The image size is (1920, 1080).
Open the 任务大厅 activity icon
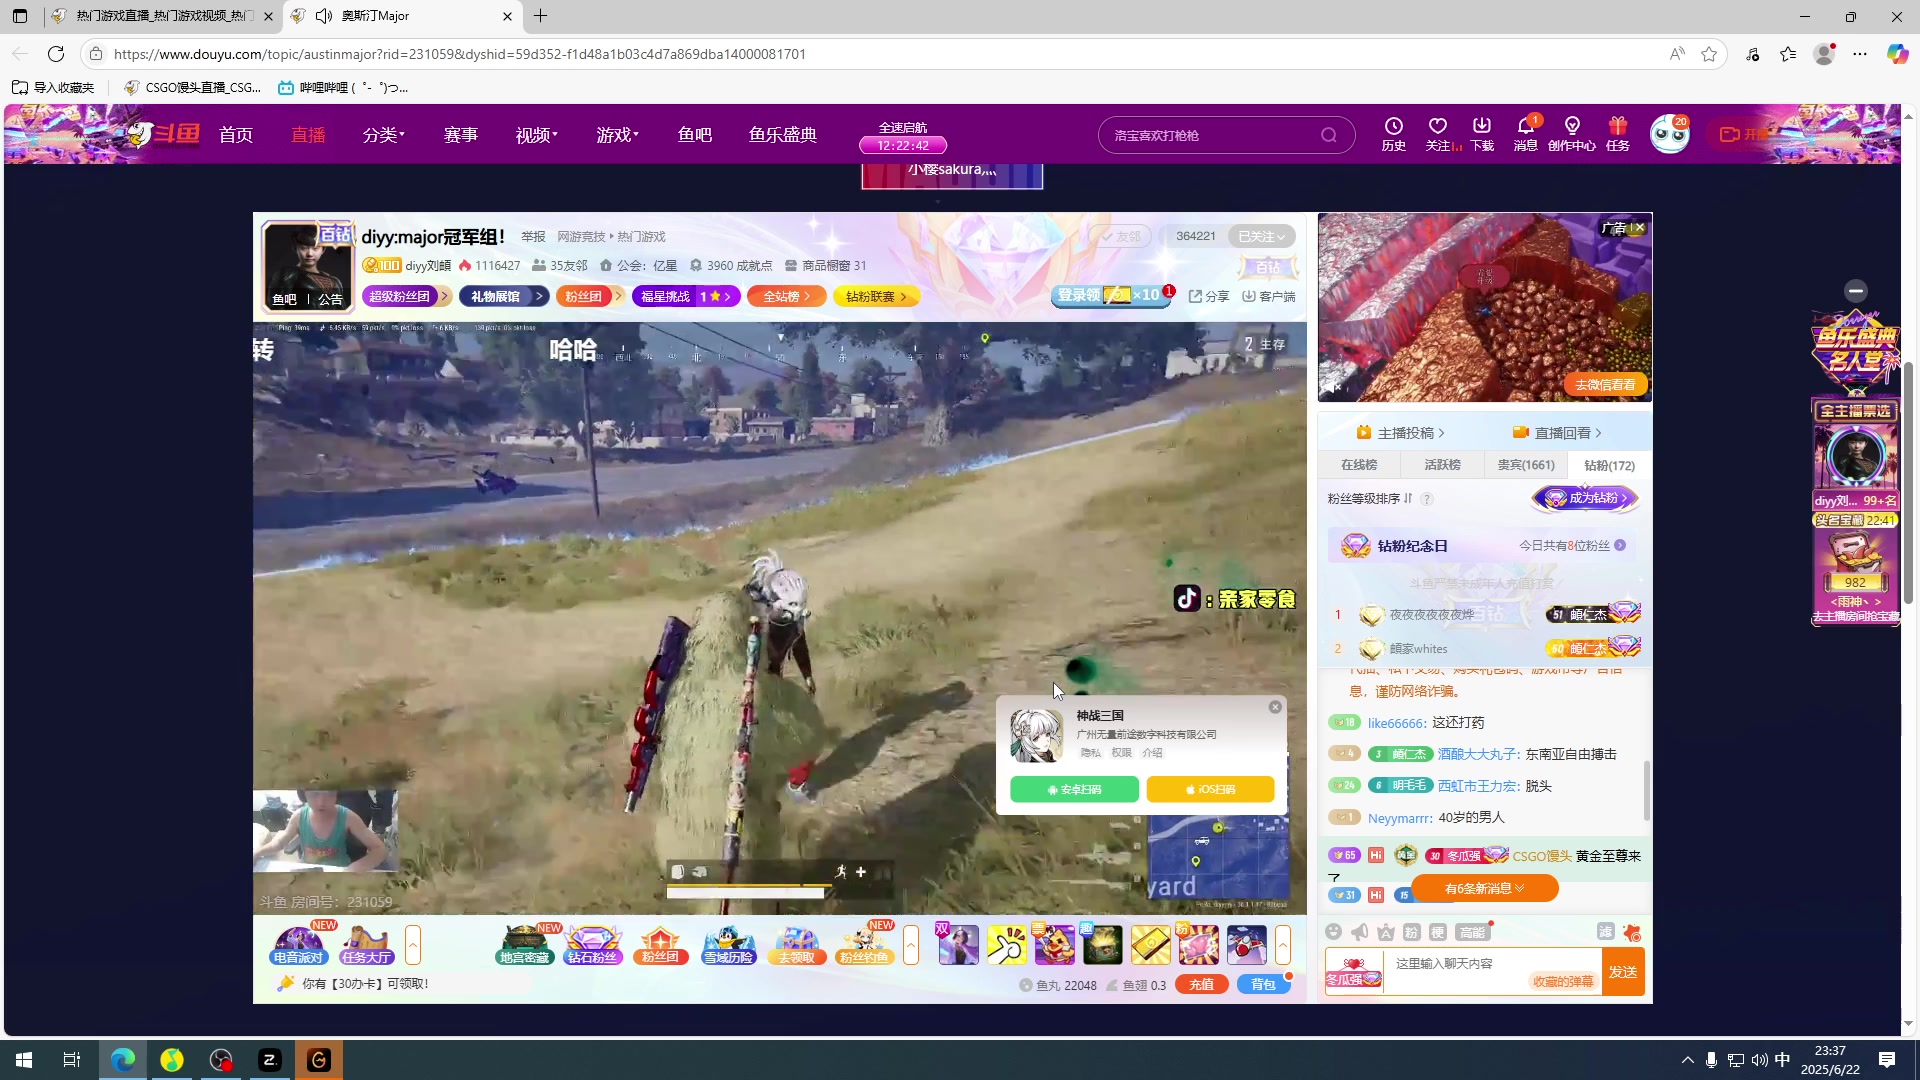tap(366, 945)
